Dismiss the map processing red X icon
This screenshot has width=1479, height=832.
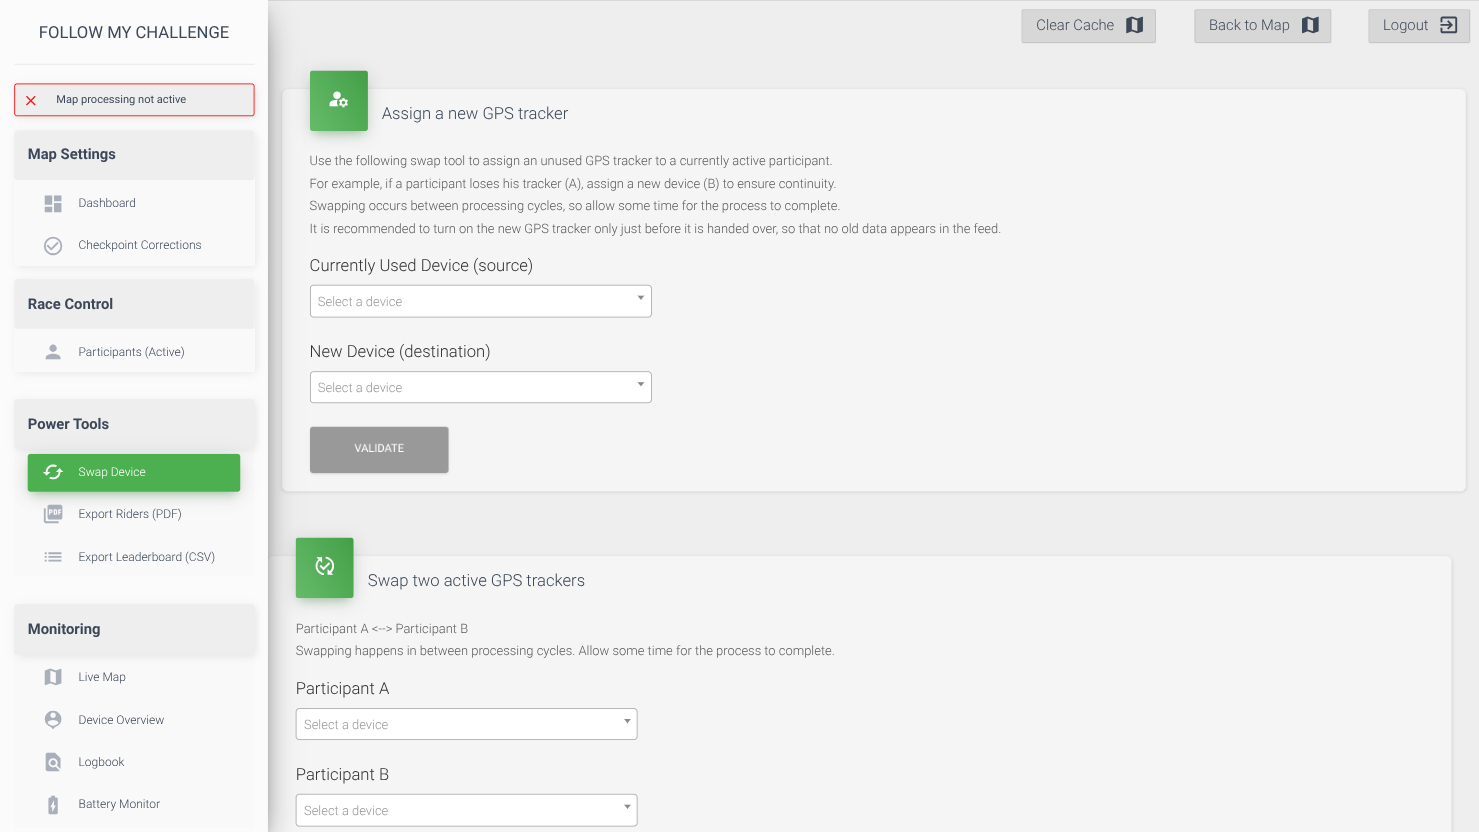[x=31, y=100]
